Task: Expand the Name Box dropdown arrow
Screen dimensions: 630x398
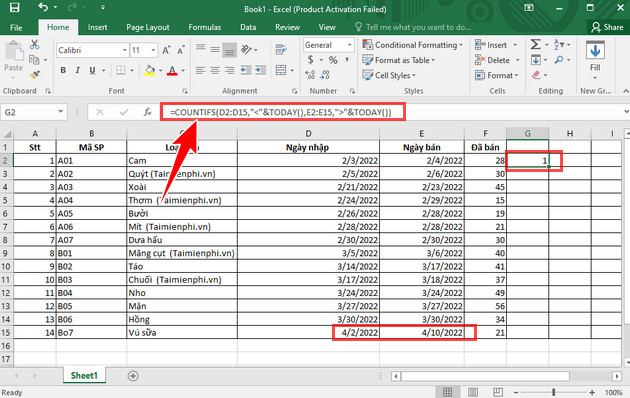Action: point(61,112)
